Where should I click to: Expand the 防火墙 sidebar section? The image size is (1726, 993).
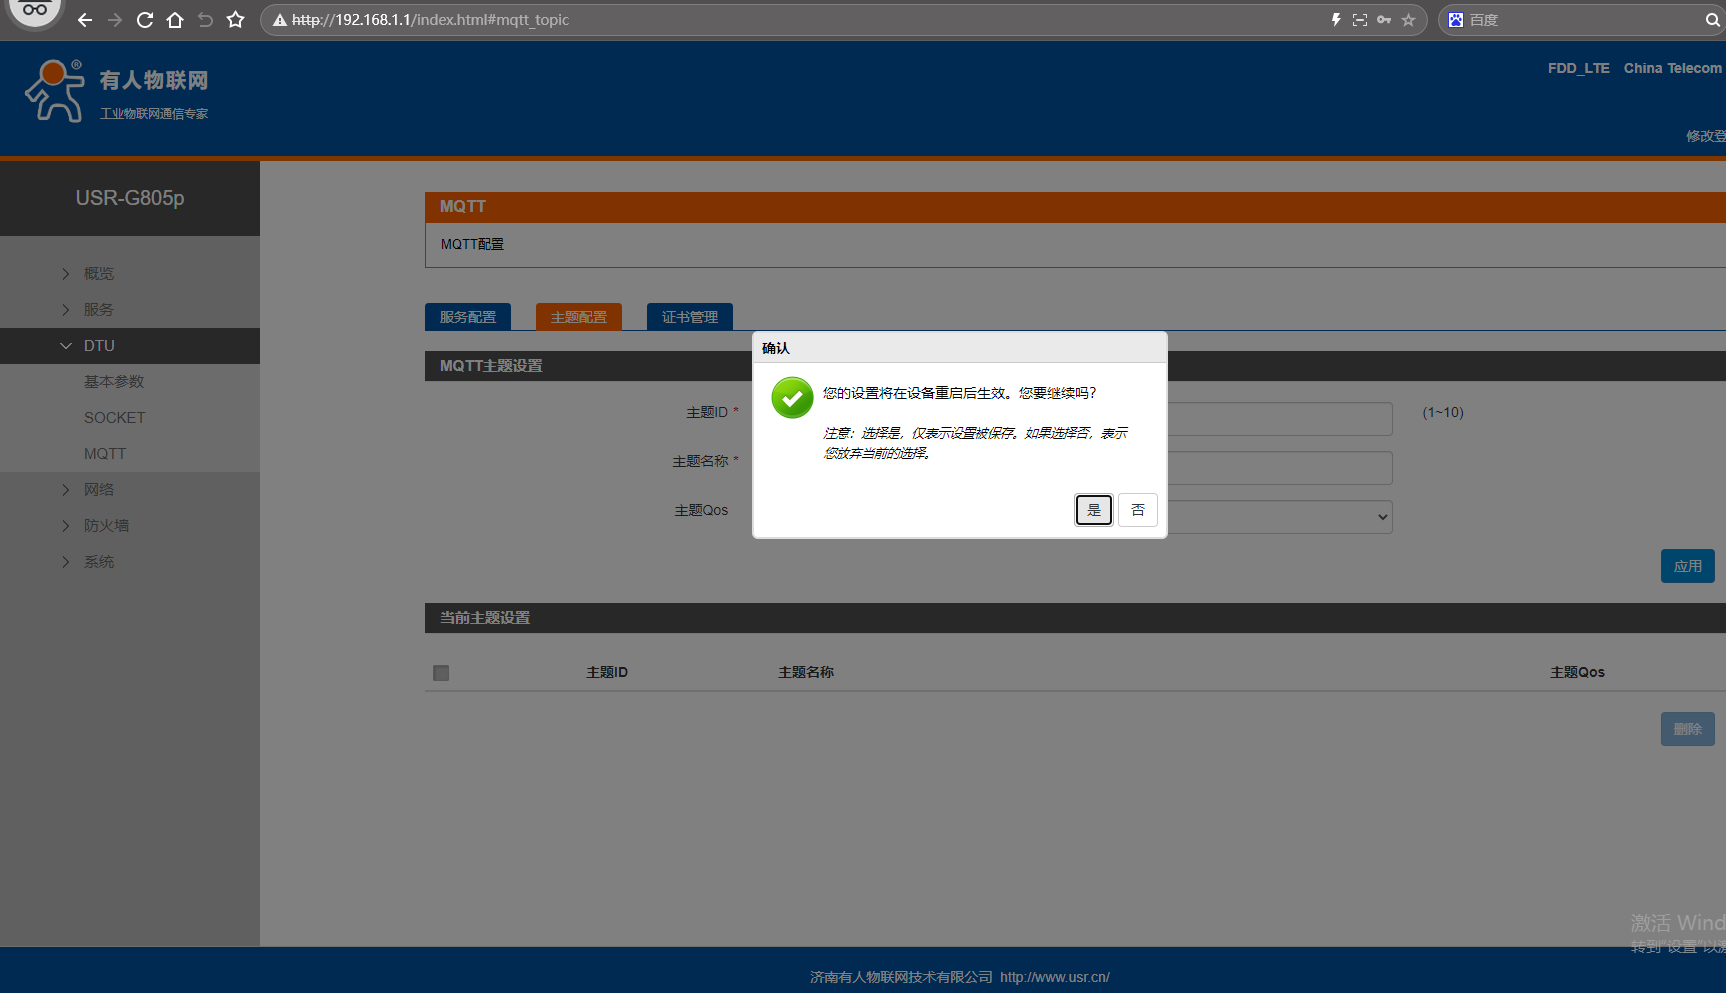click(105, 526)
